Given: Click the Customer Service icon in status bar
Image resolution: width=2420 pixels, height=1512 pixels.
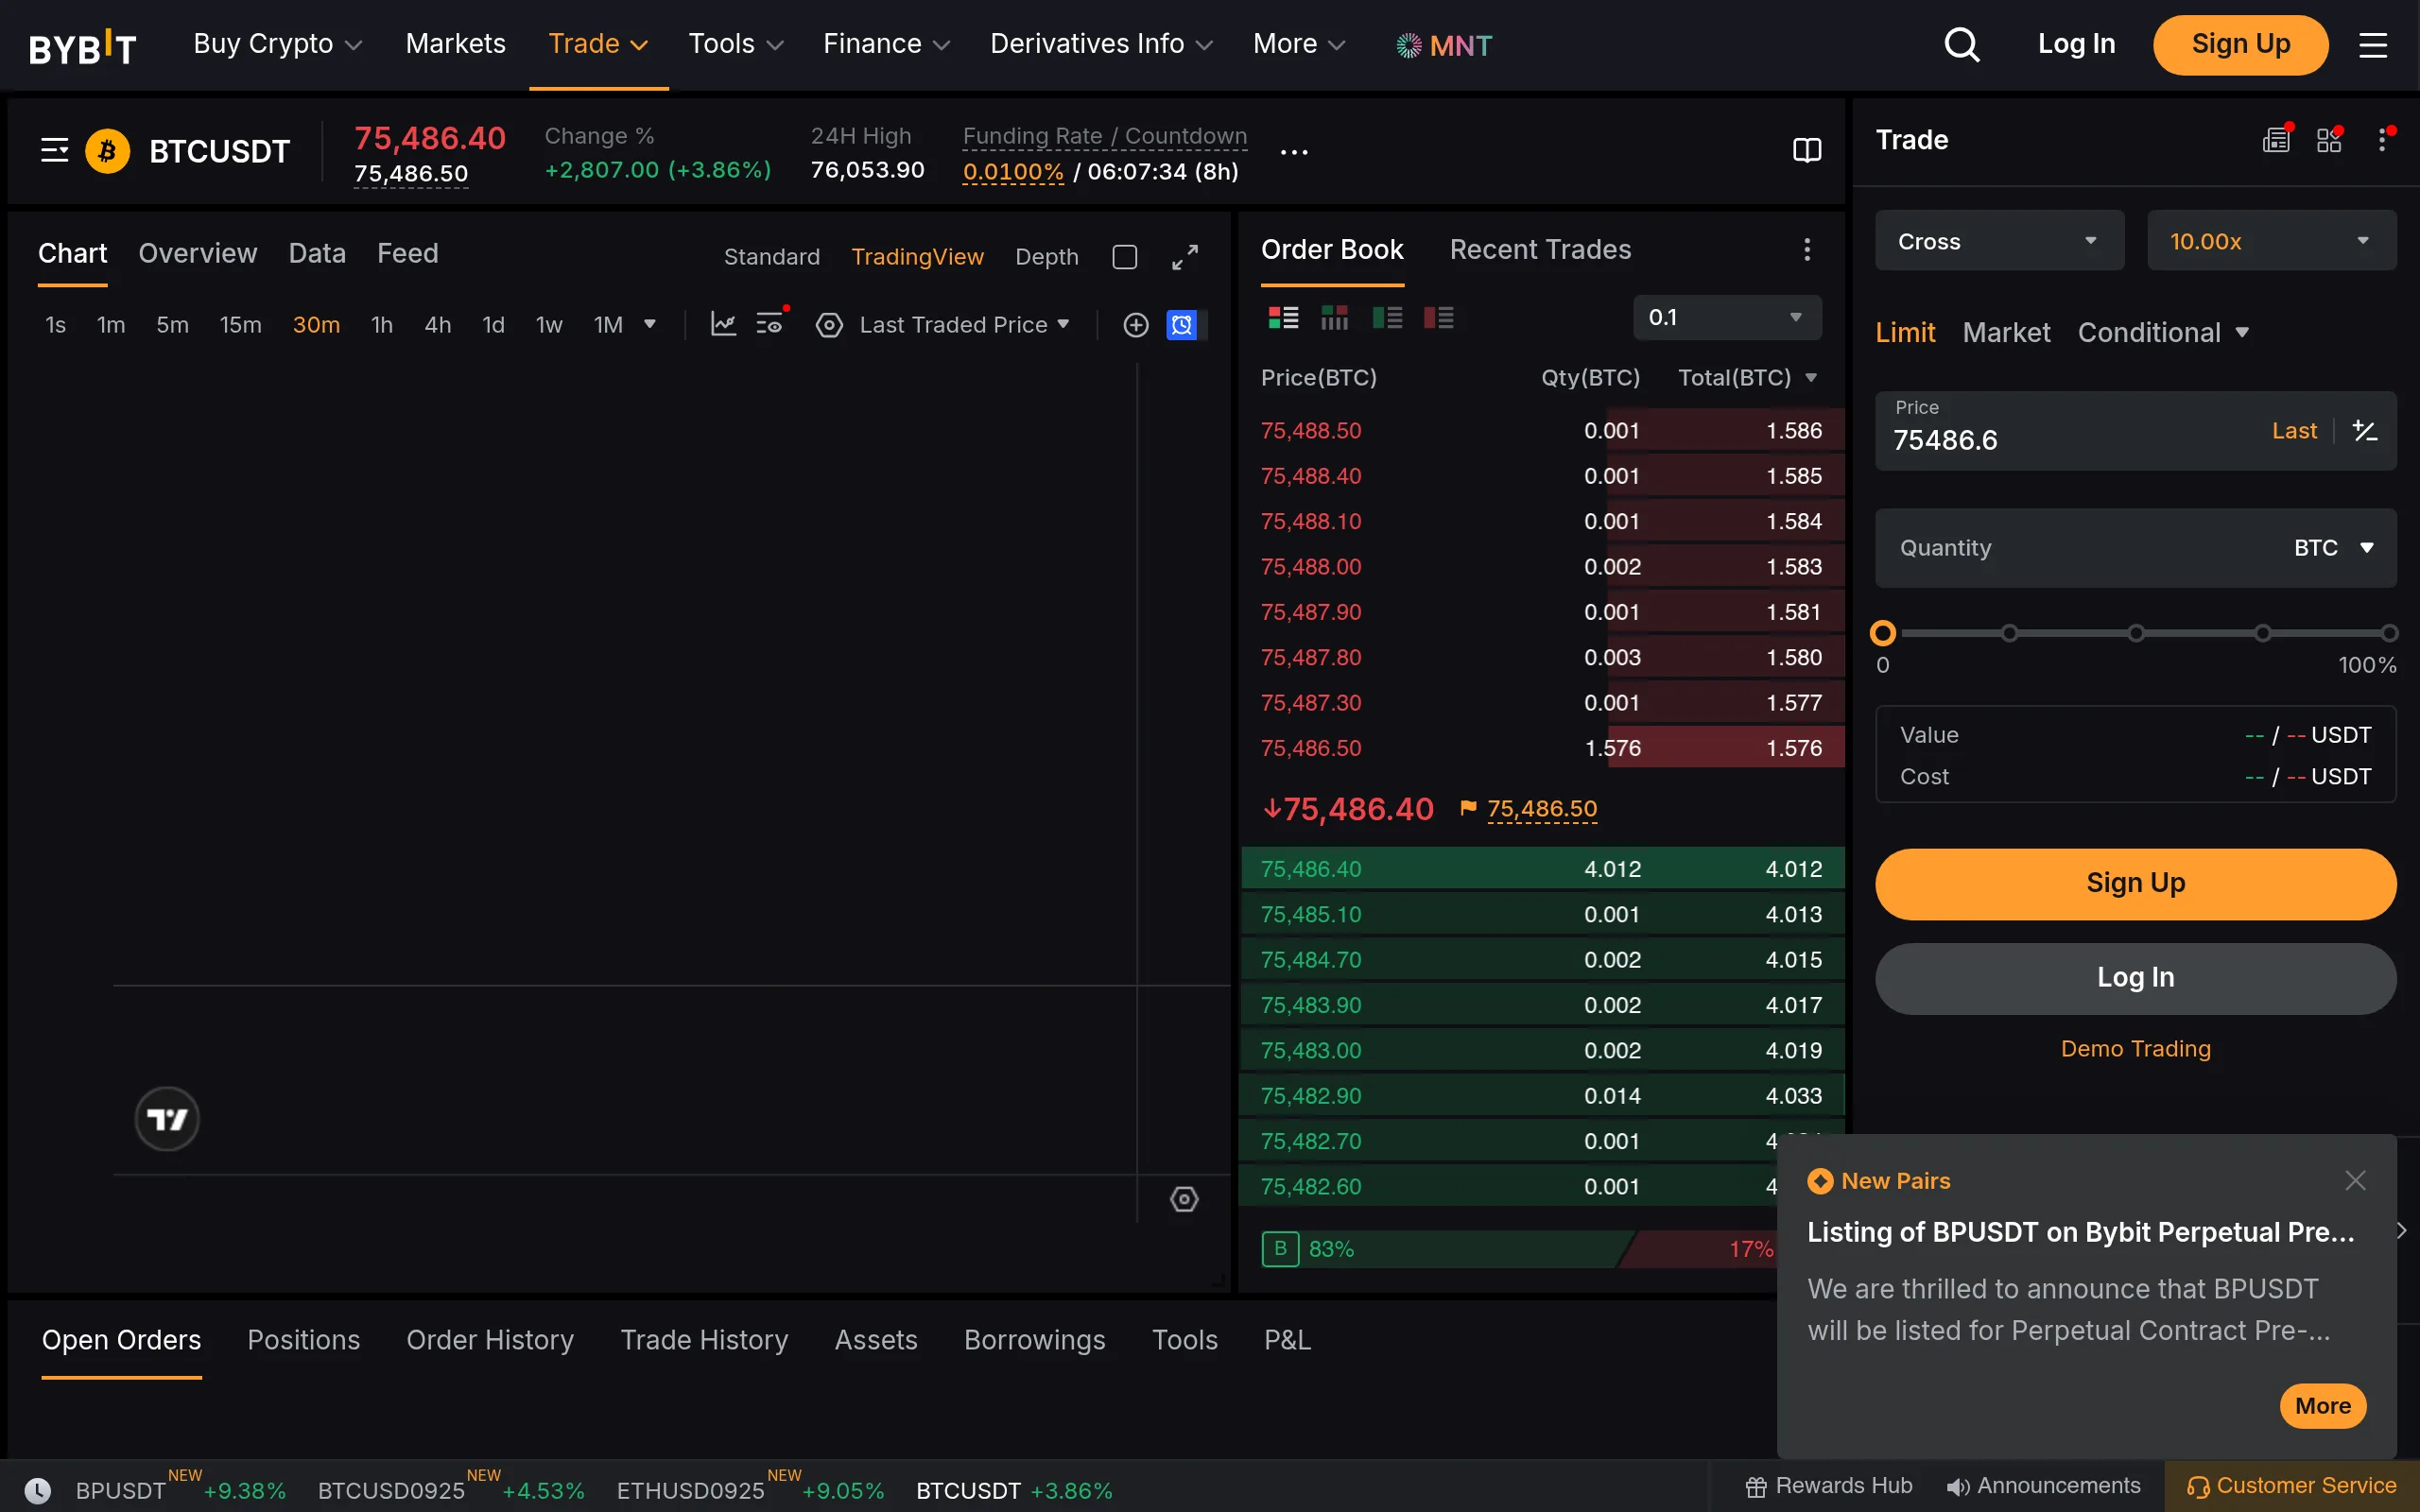Looking at the screenshot, I should tap(2197, 1487).
